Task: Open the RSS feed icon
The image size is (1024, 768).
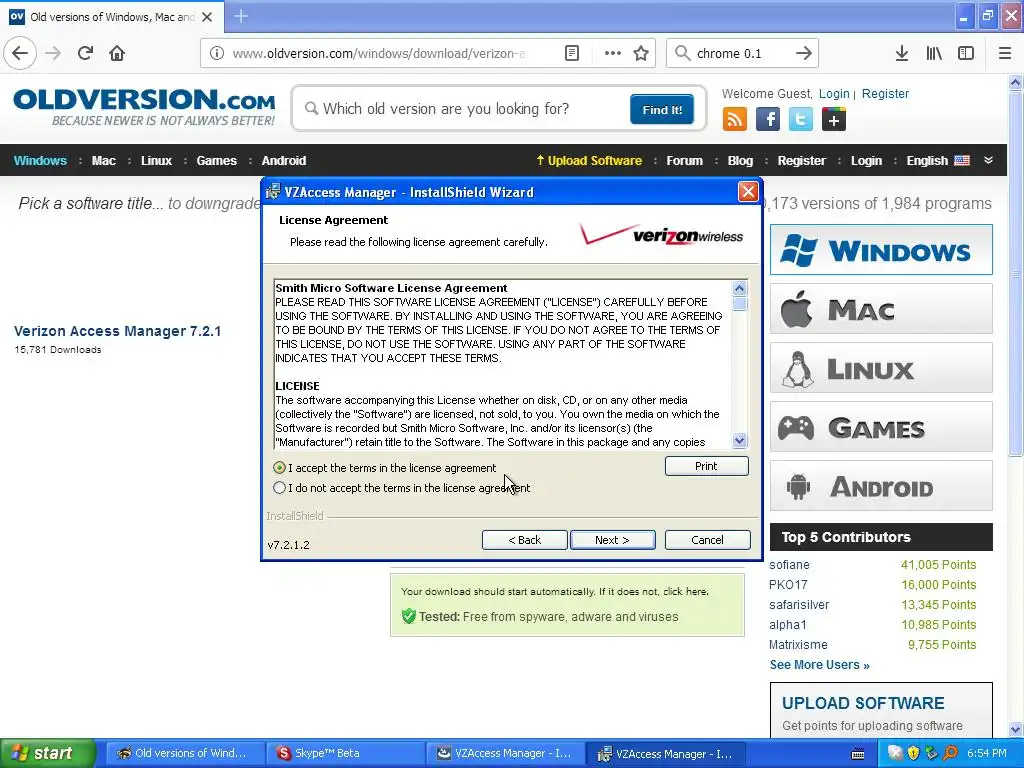Action: 735,120
